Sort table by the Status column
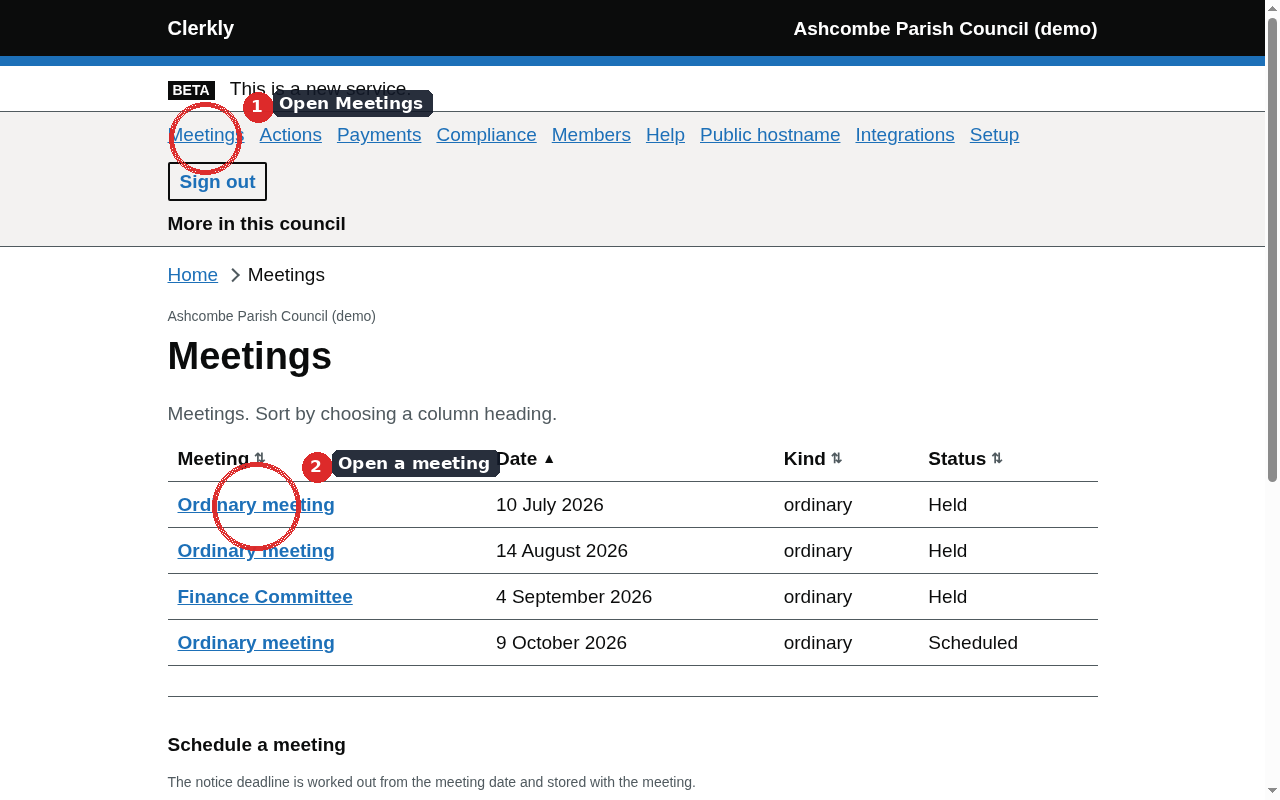This screenshot has width=1280, height=800. 965,459
